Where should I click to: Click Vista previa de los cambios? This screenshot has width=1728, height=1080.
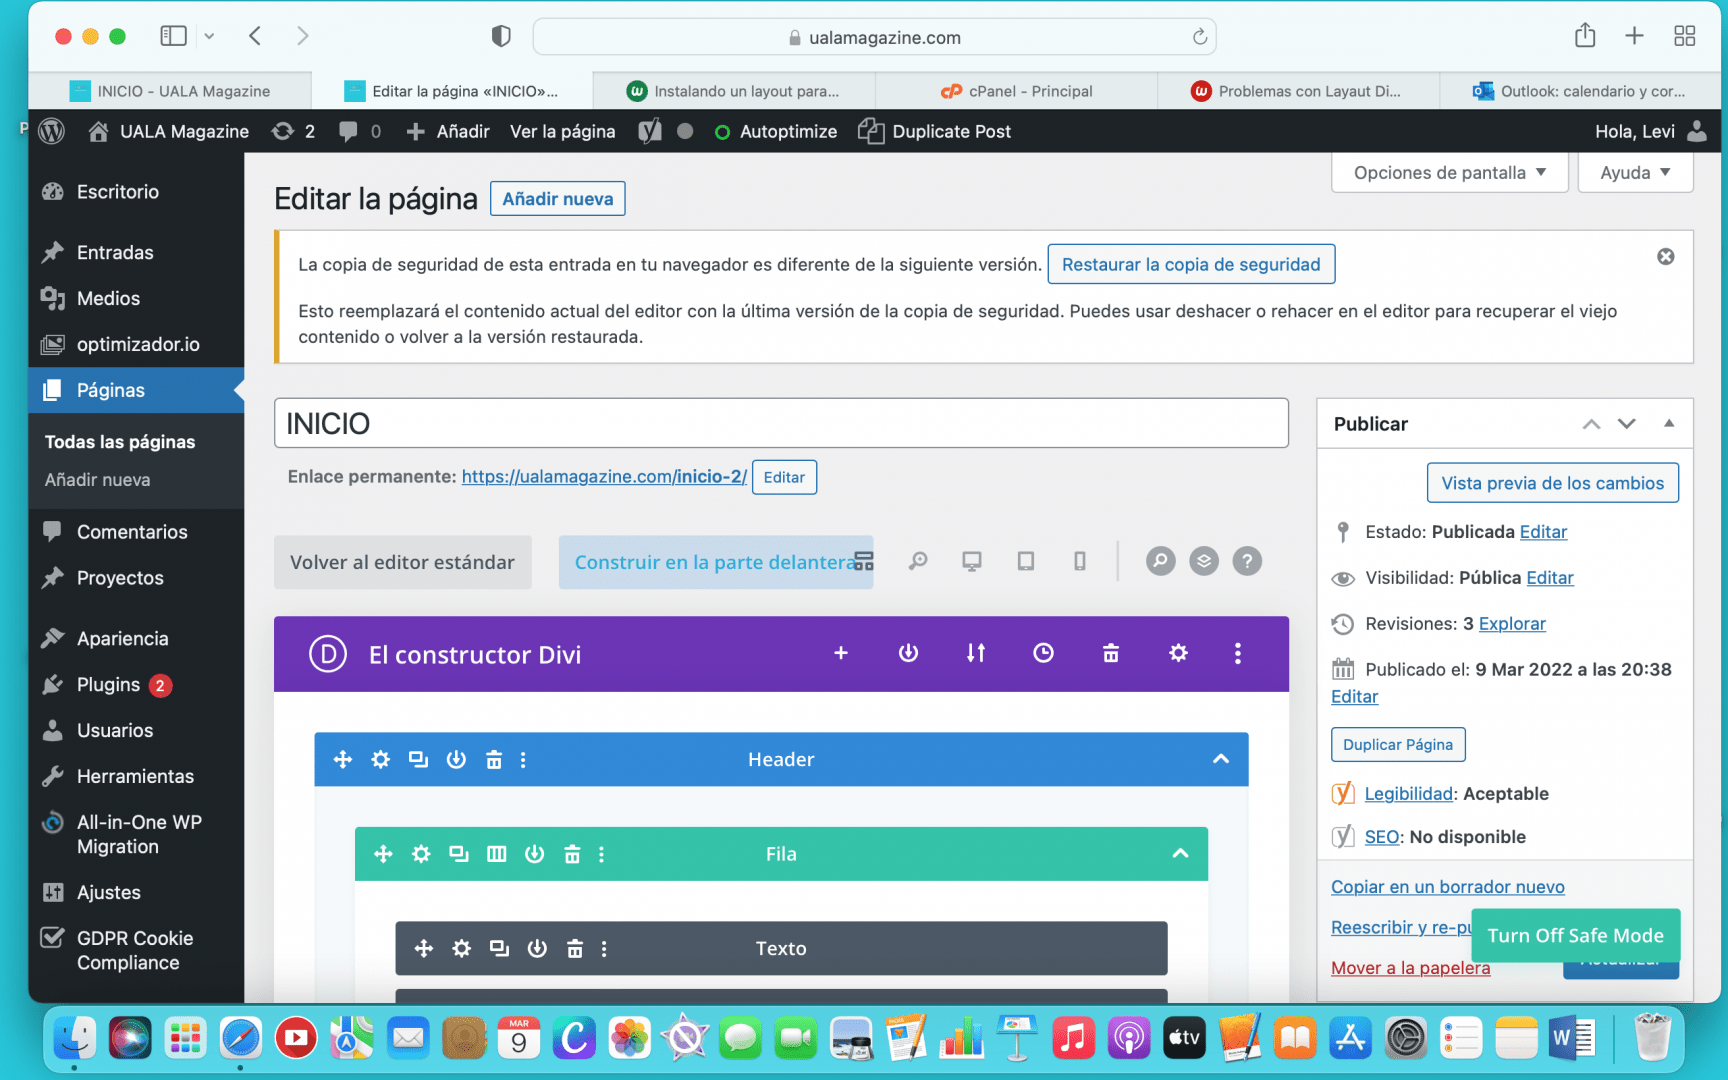click(1552, 483)
